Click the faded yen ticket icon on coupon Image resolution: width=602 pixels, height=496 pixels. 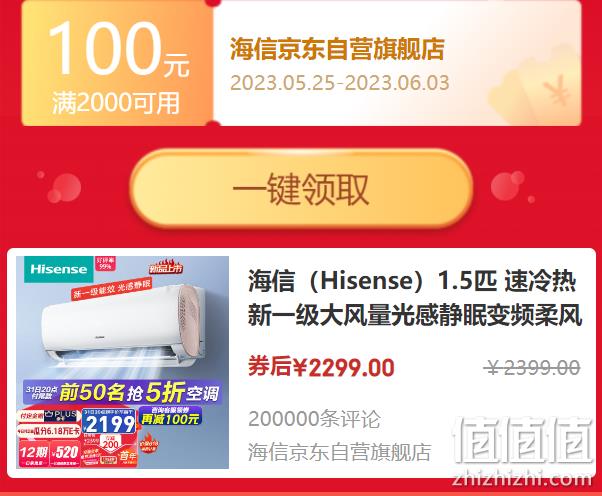point(536,91)
